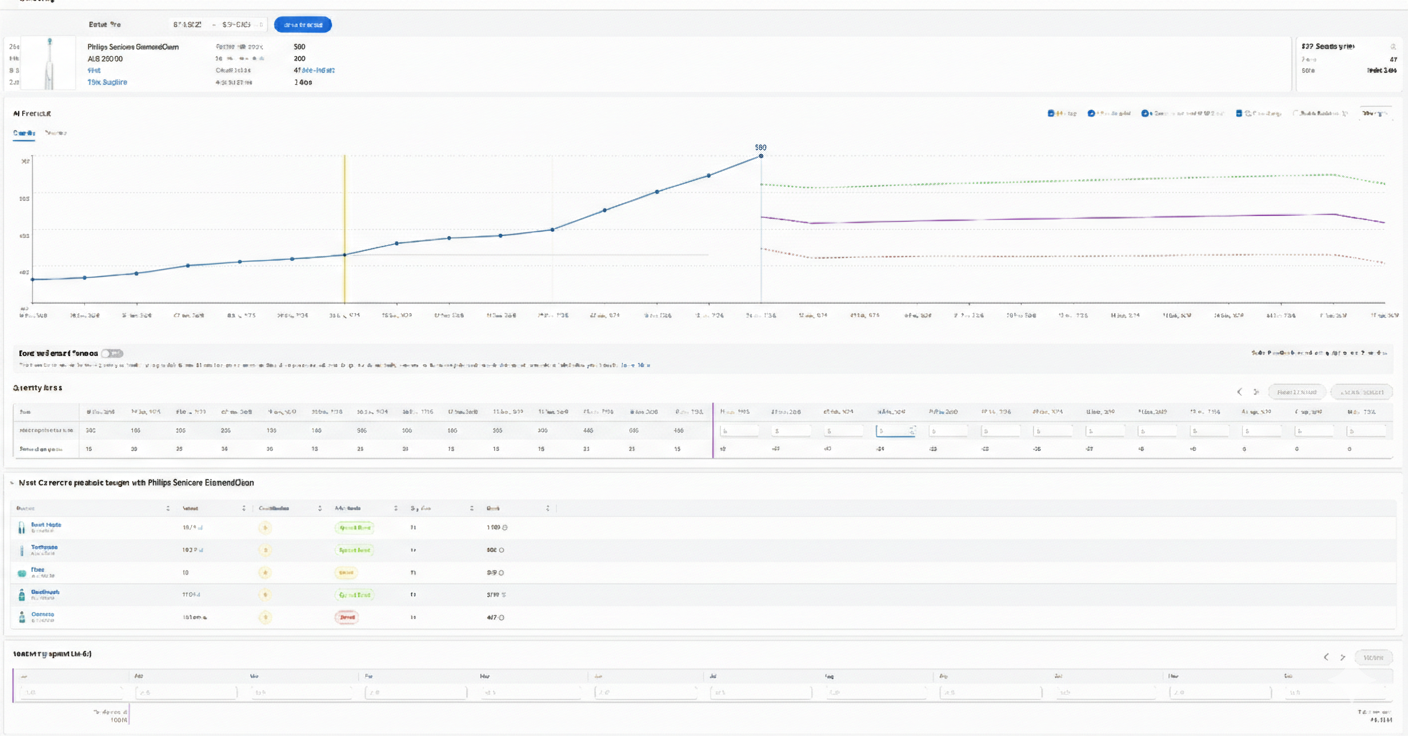Select the Charts tab
This screenshot has height=736, width=1408.
click(23, 131)
